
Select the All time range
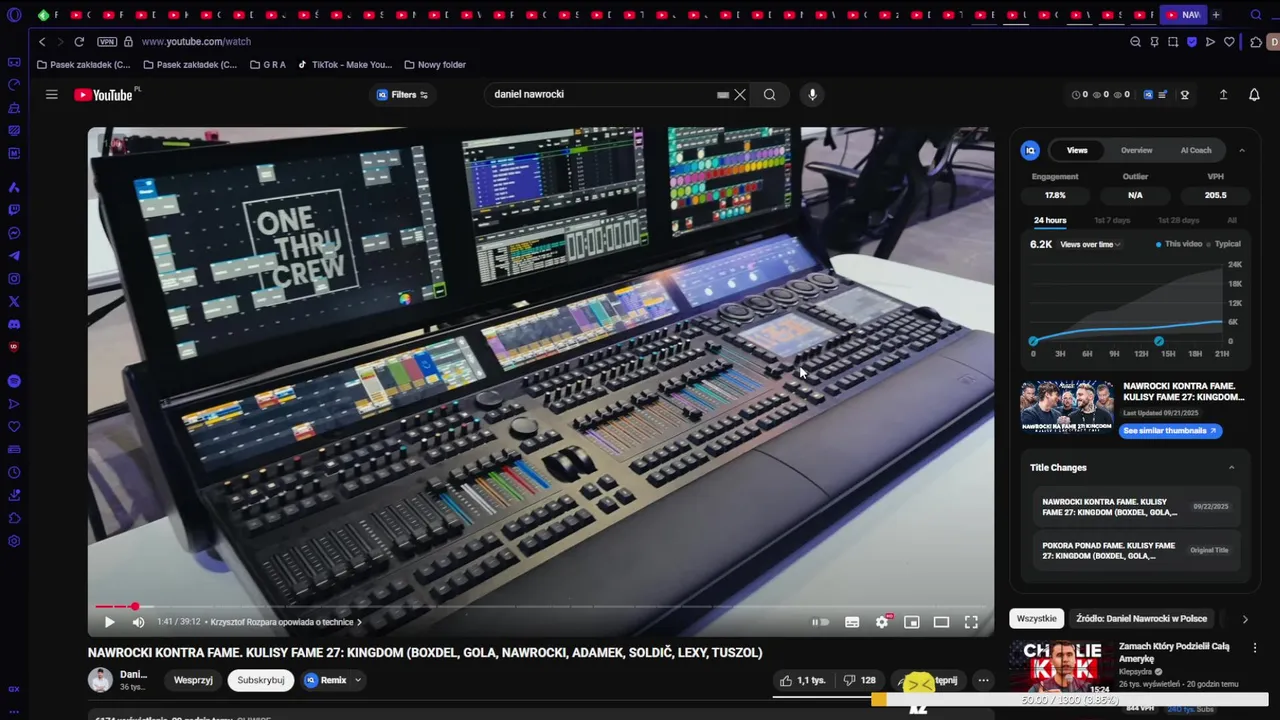point(1232,220)
